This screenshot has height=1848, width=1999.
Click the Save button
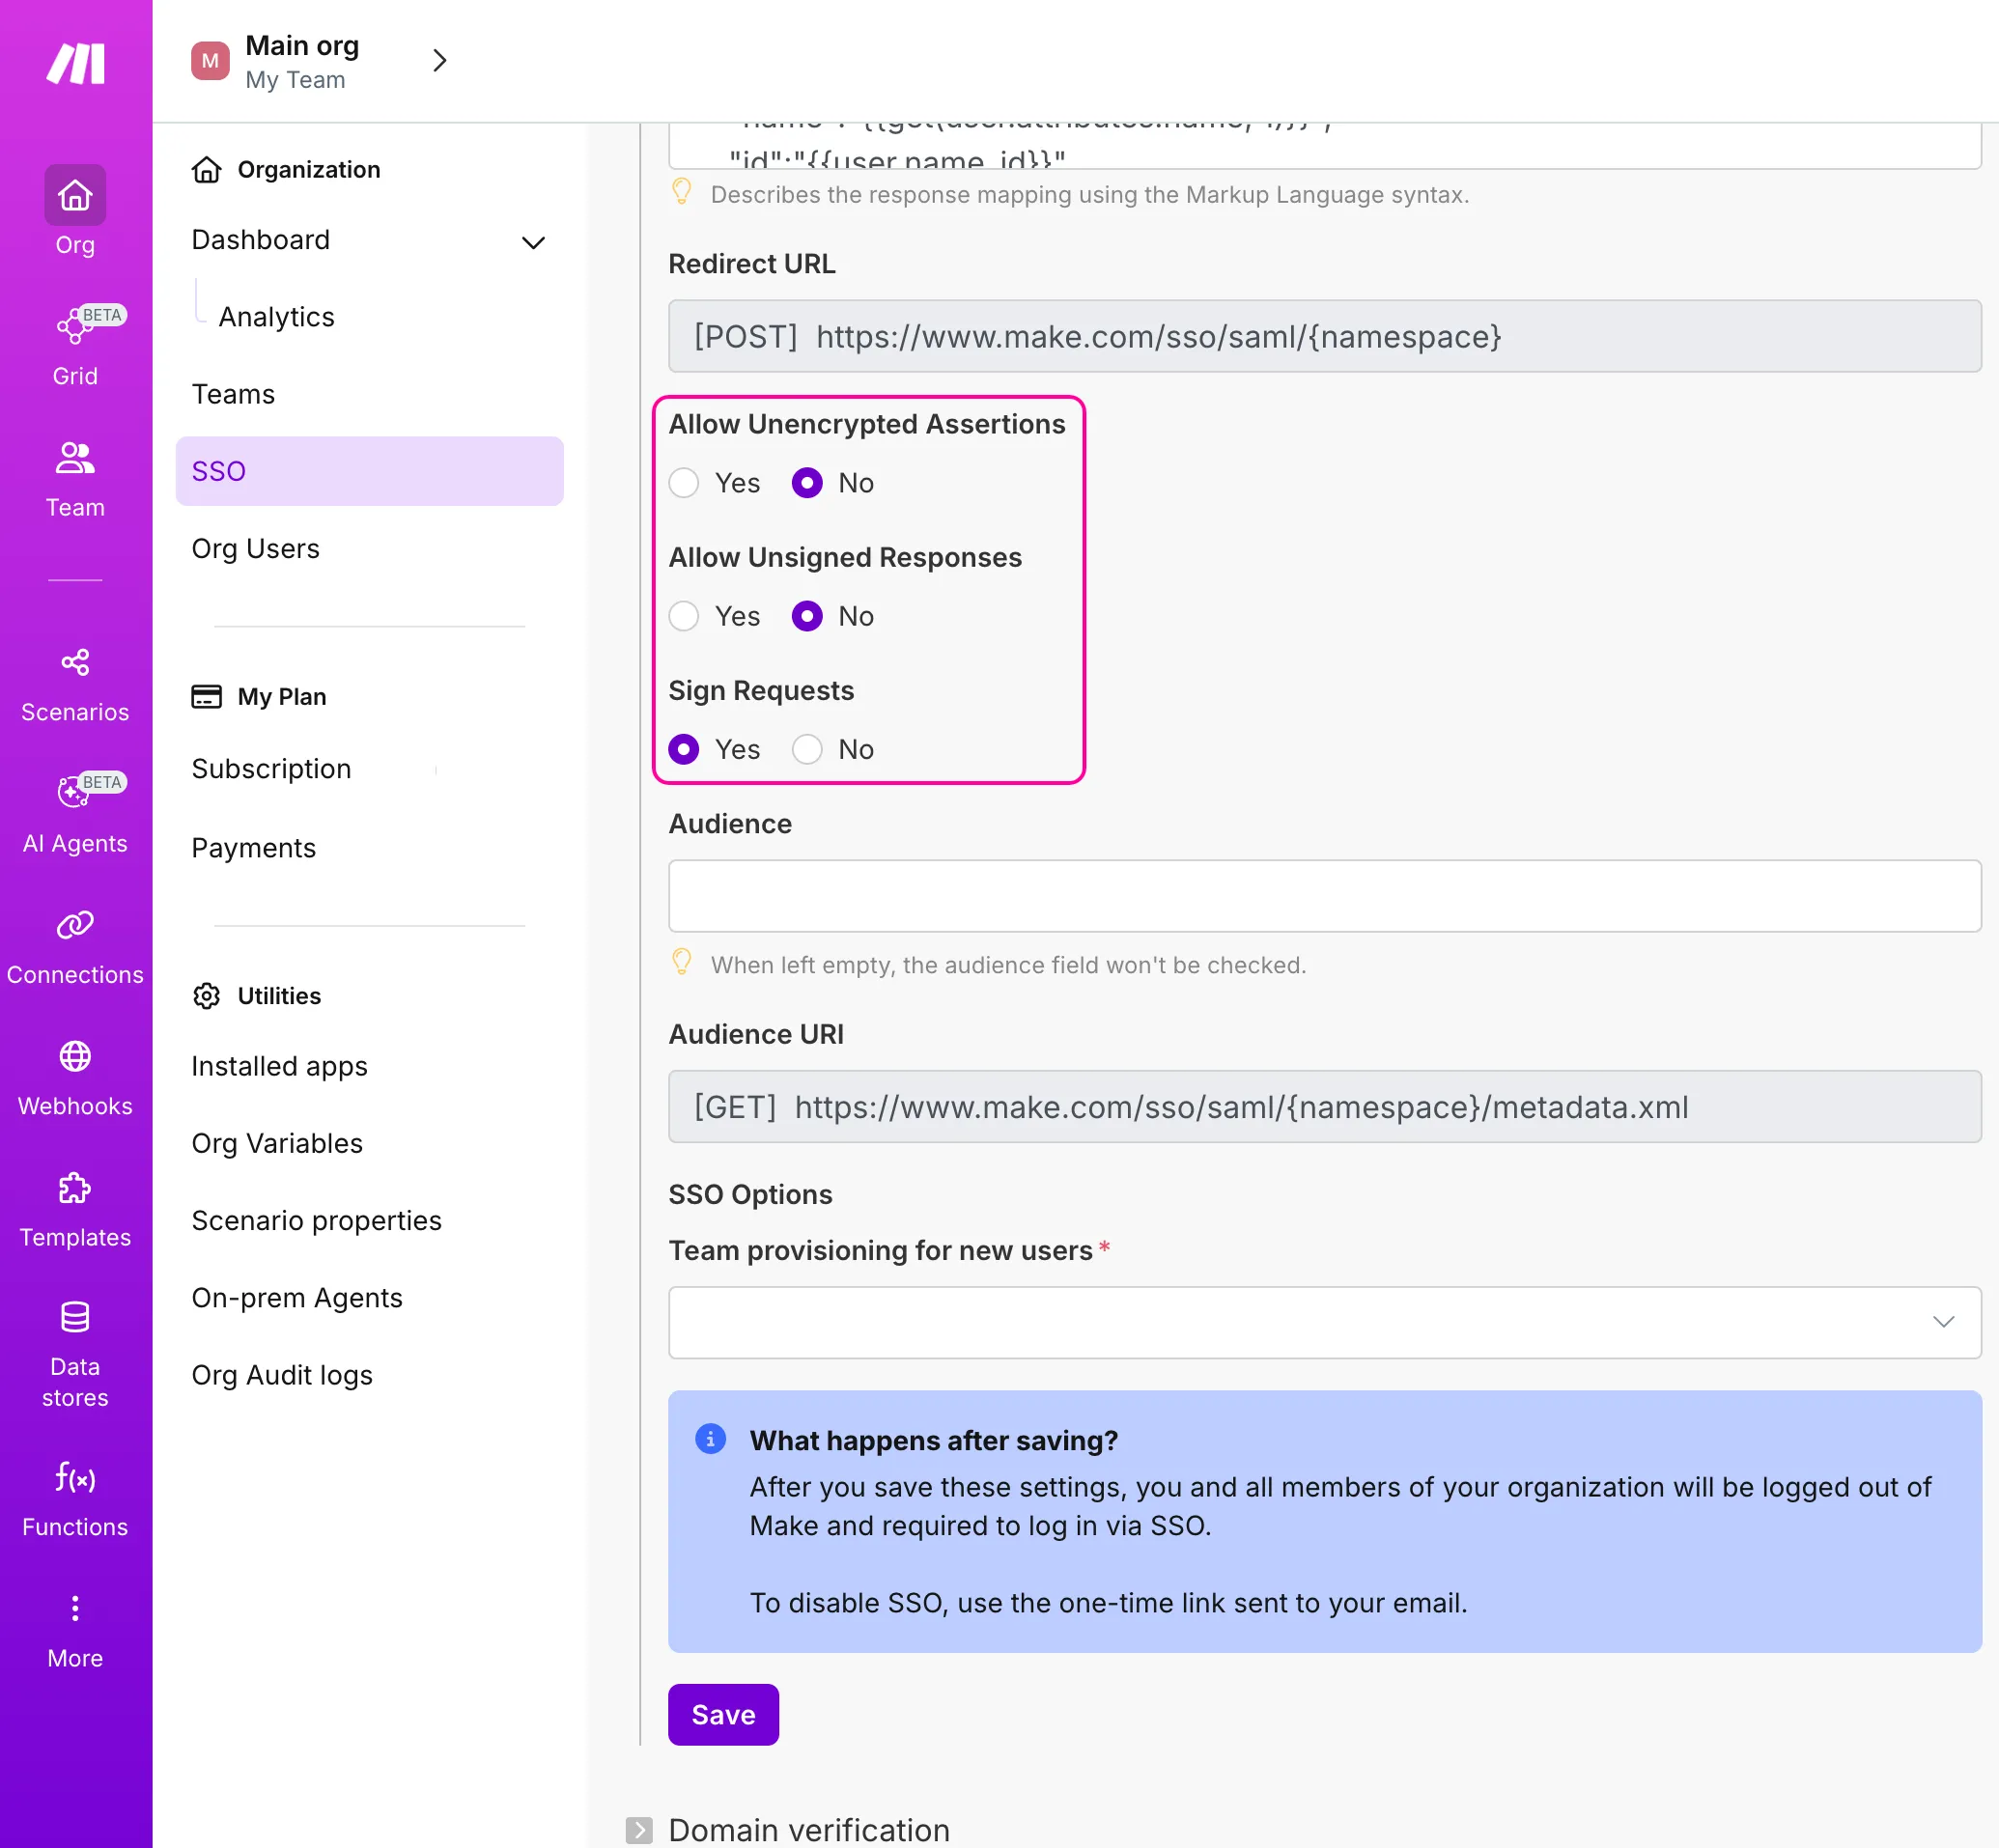[x=723, y=1714]
